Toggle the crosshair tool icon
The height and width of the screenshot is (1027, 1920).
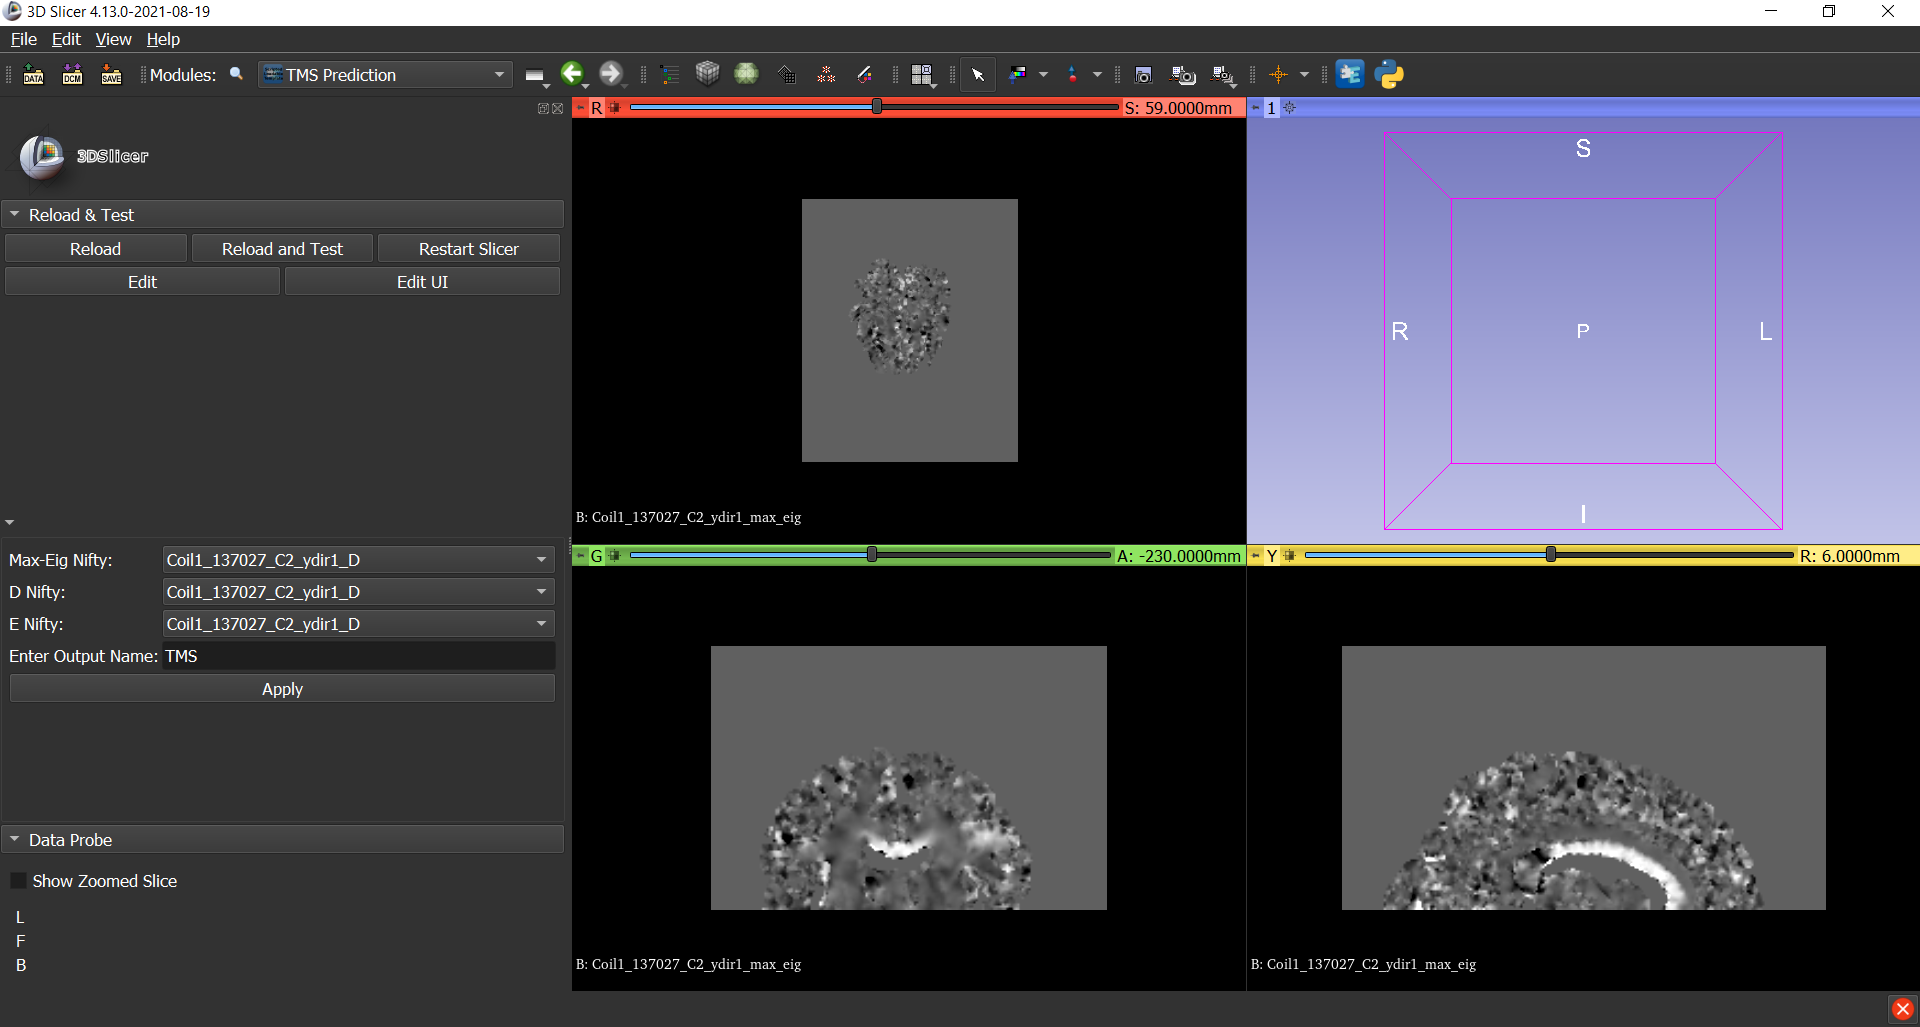1278,75
